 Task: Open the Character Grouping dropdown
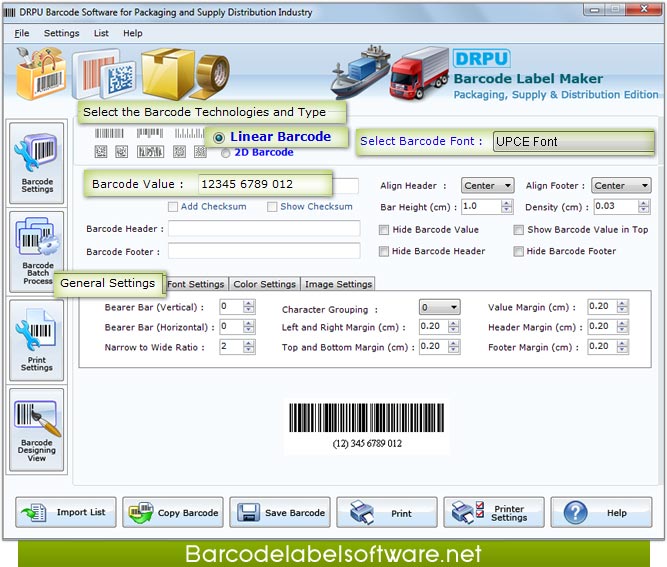(x=439, y=307)
